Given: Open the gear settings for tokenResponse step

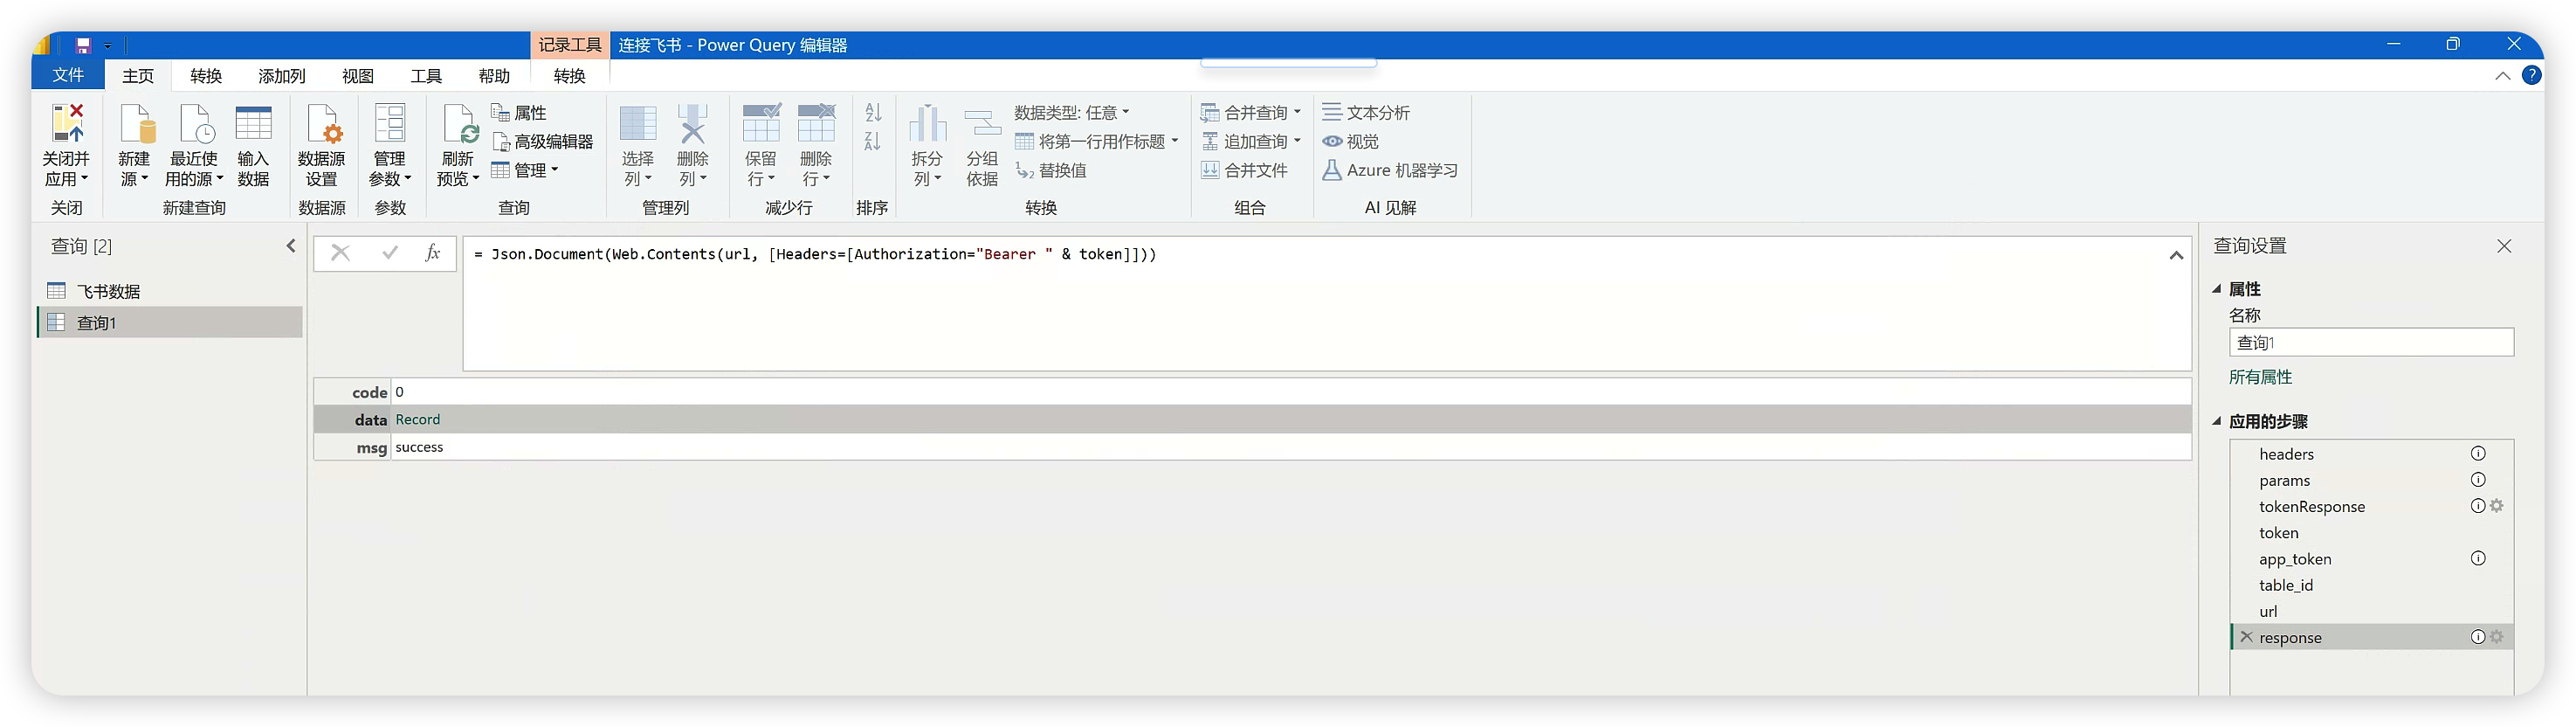Looking at the screenshot, I should tap(2496, 506).
